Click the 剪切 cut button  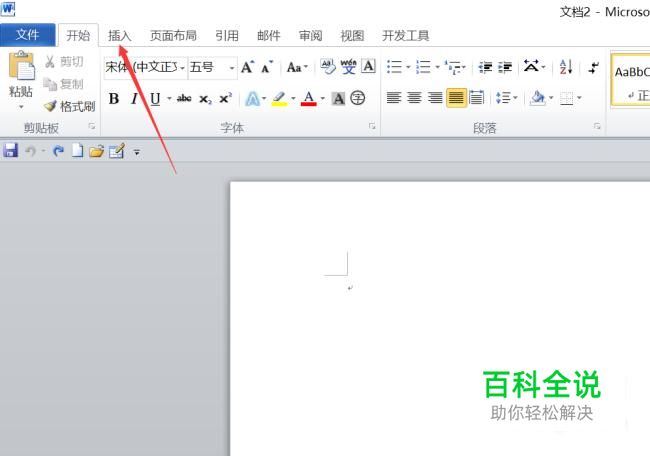64,62
